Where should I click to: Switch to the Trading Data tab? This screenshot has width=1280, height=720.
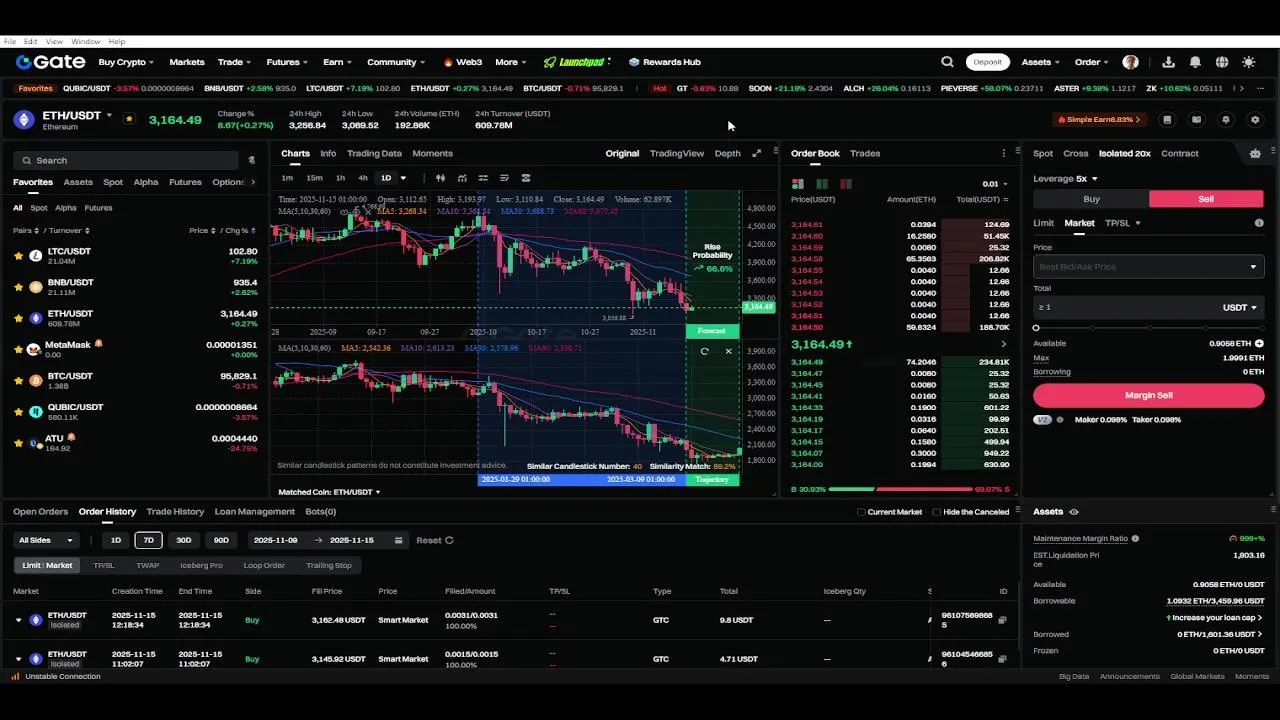374,153
